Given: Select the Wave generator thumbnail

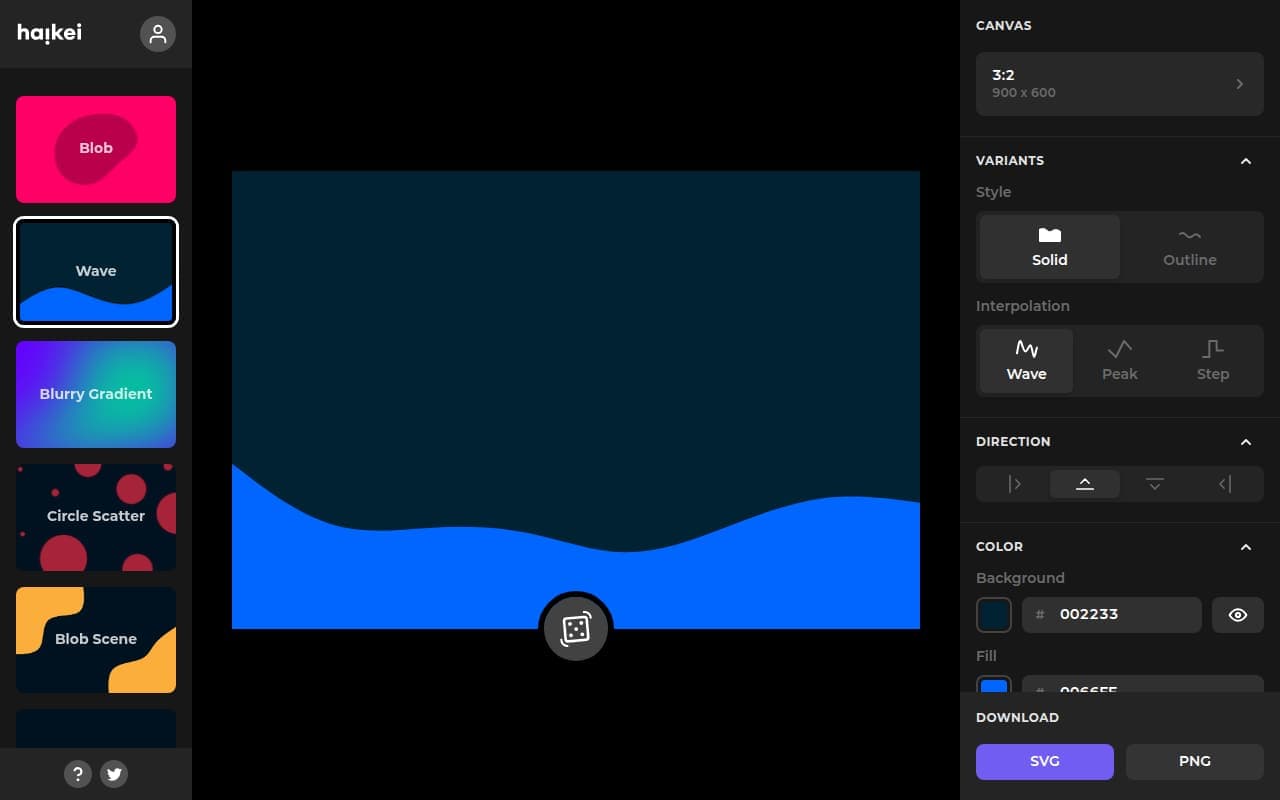Looking at the screenshot, I should (96, 272).
